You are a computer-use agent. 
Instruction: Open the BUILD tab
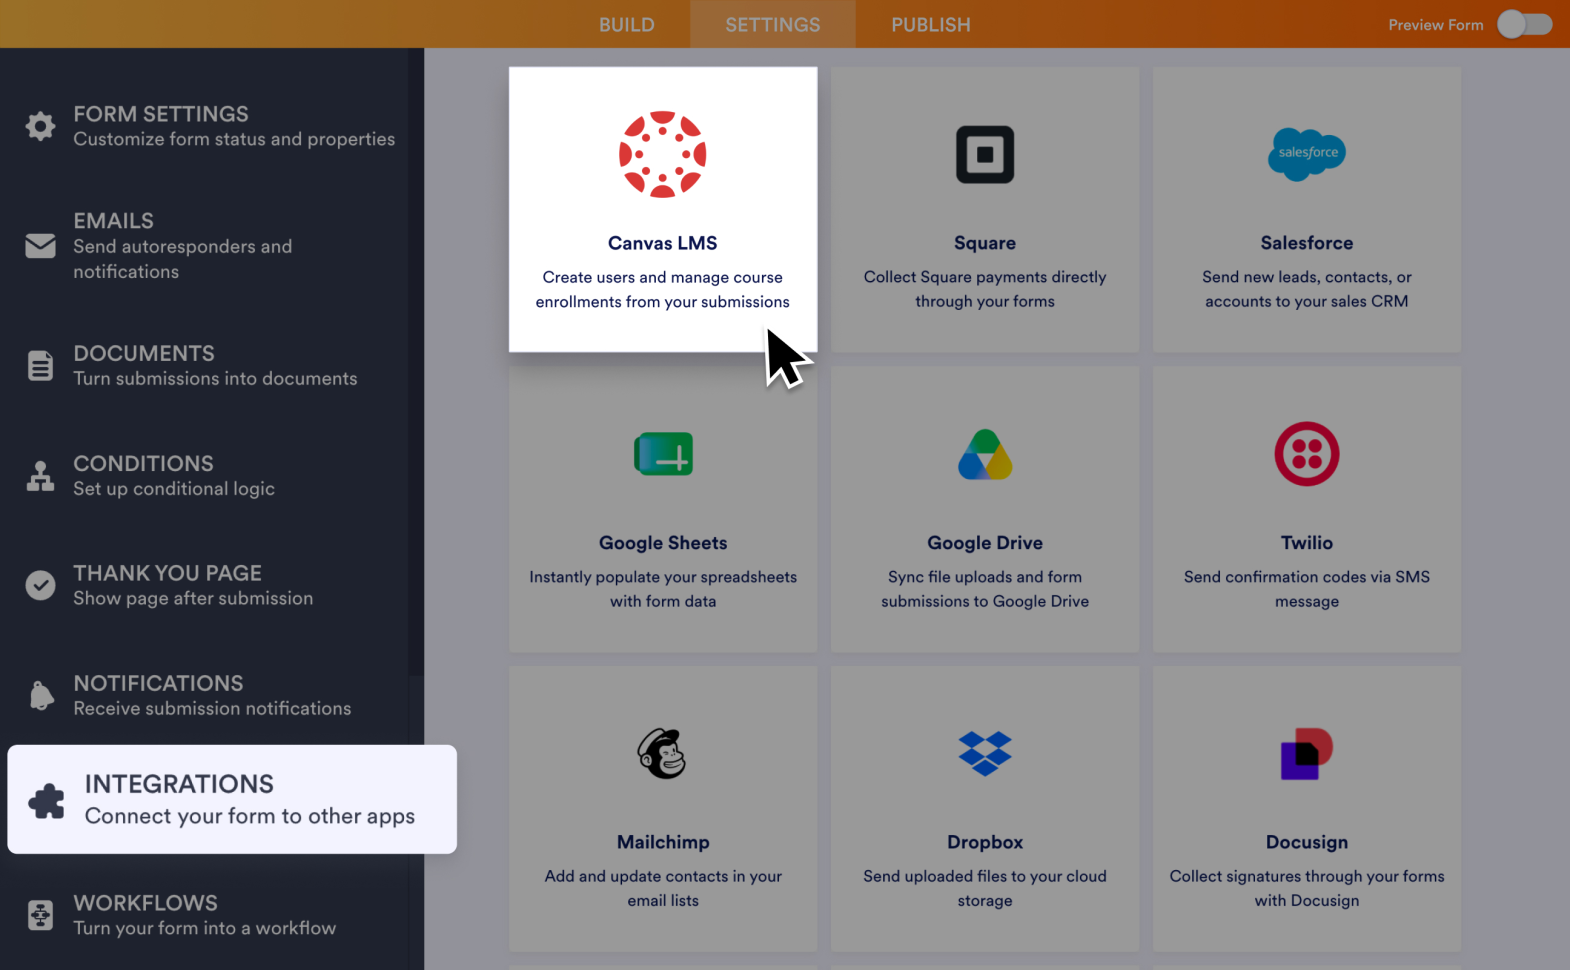point(627,24)
